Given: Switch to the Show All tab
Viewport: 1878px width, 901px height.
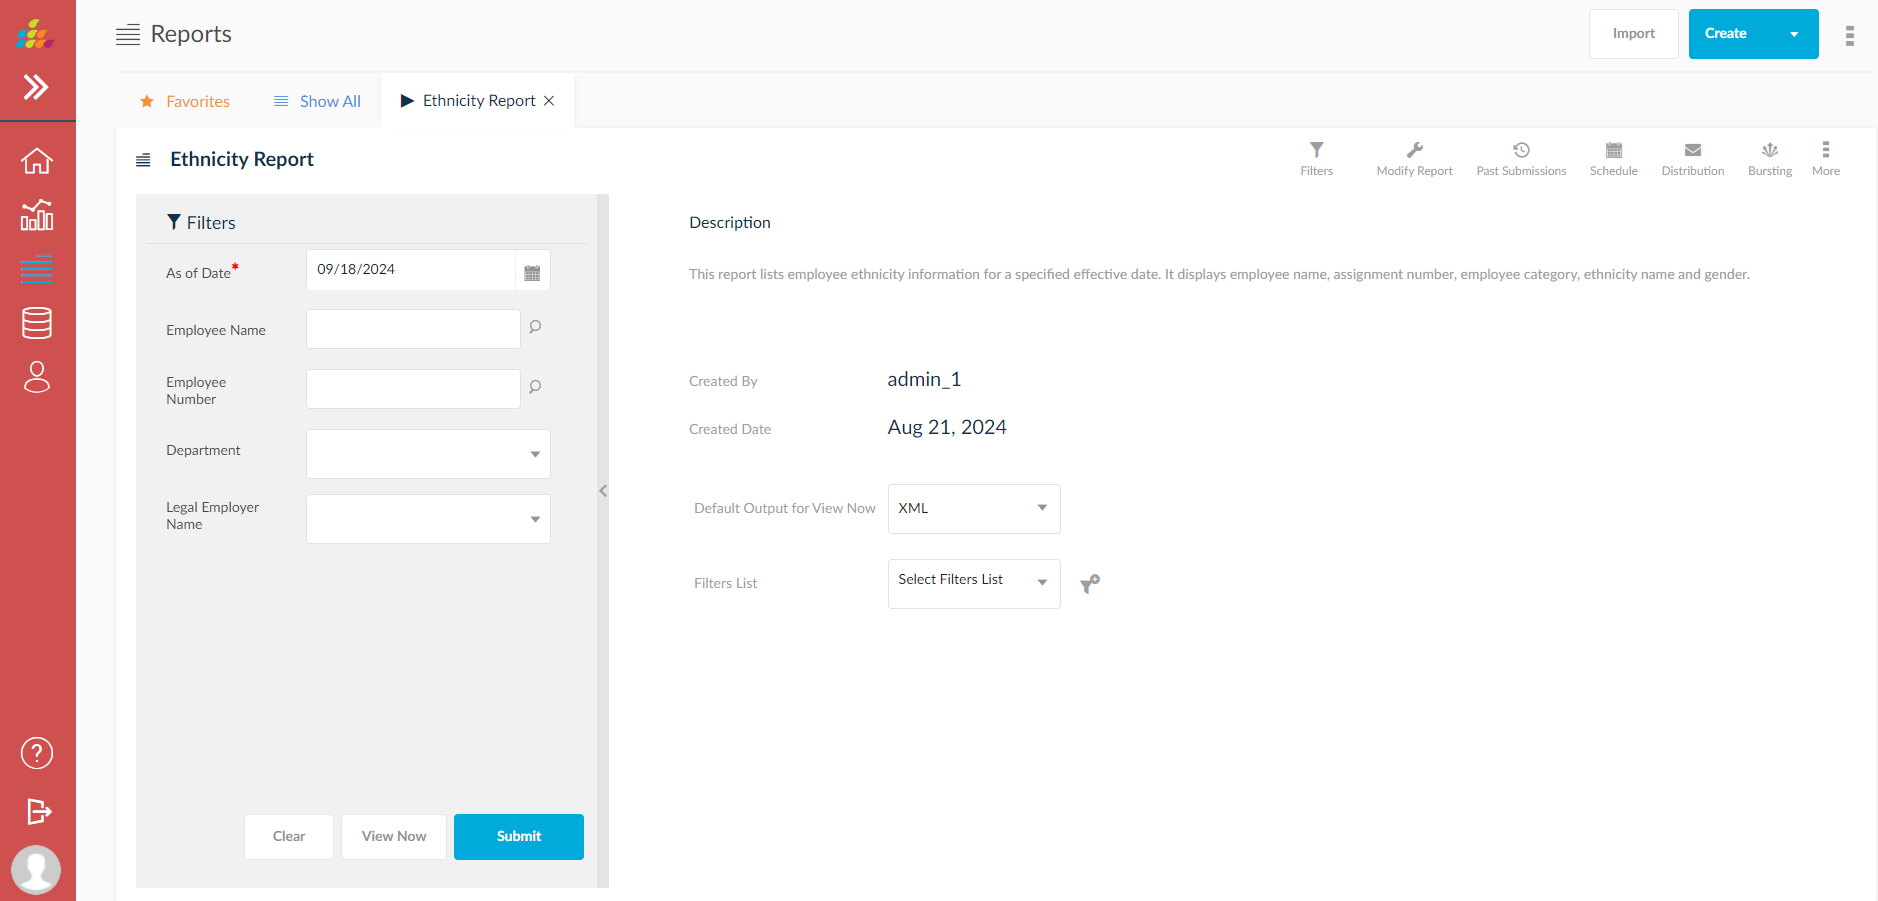Looking at the screenshot, I should coord(317,102).
